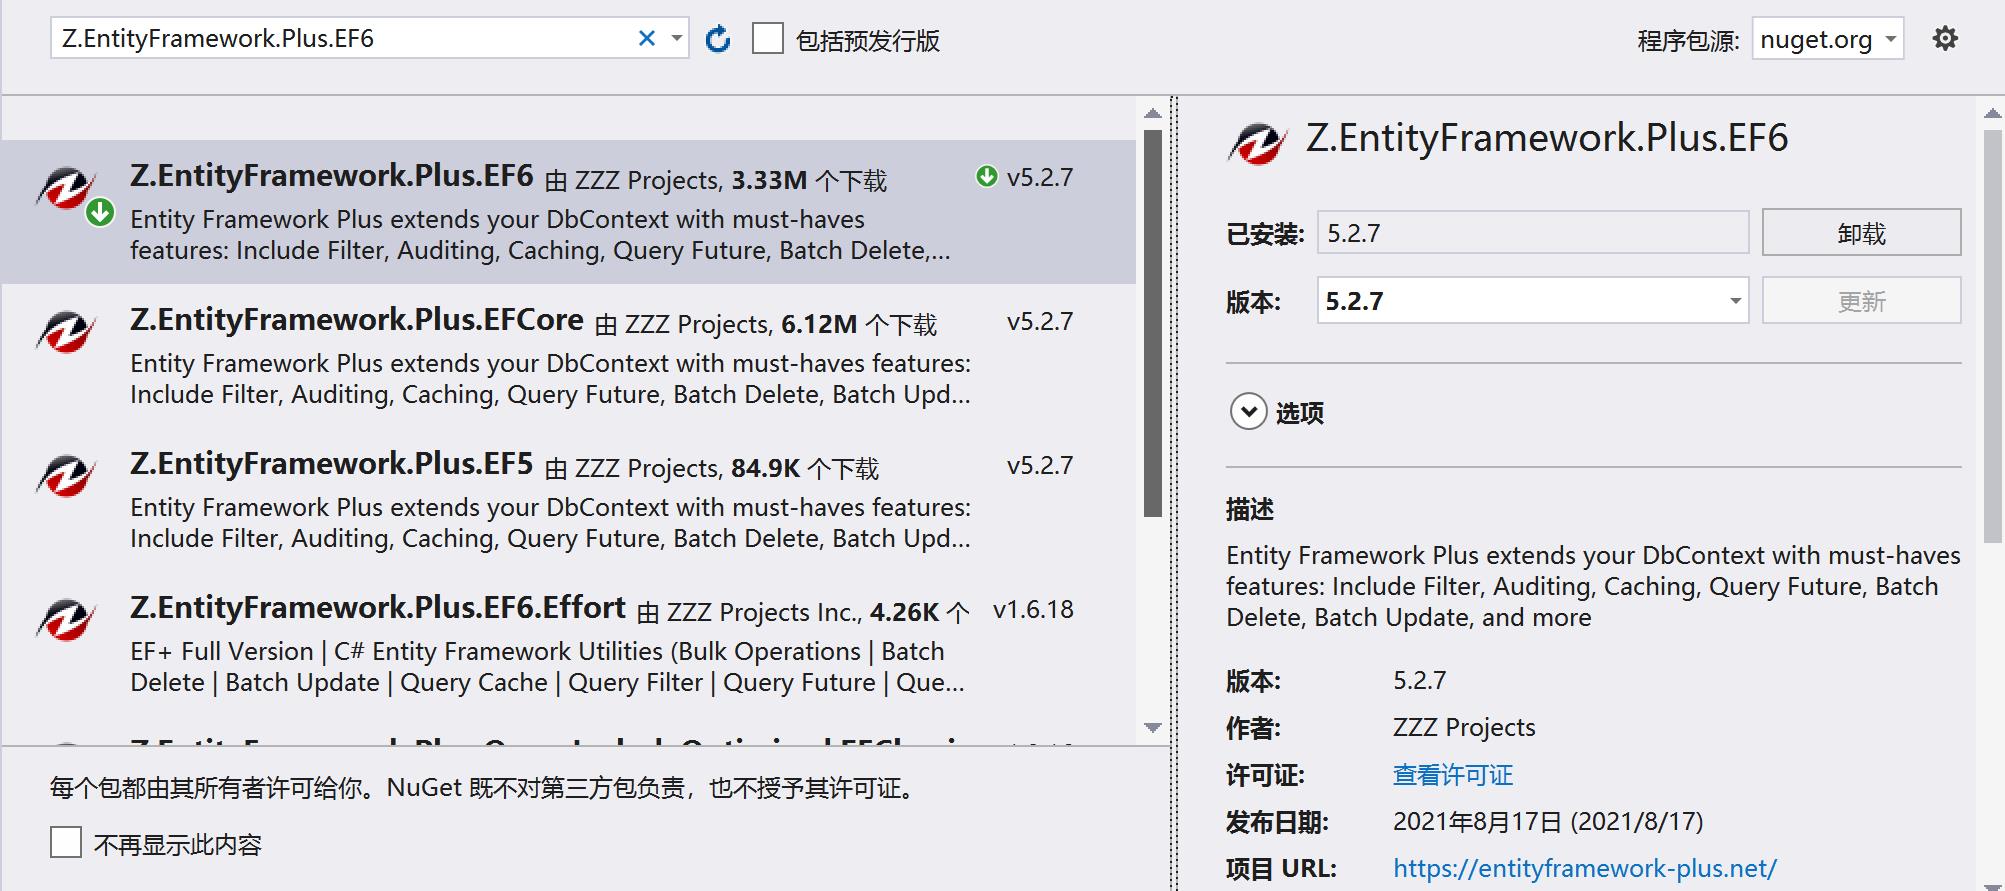Click the 描述 description heading
The height and width of the screenshot is (891, 2005).
click(x=1250, y=510)
